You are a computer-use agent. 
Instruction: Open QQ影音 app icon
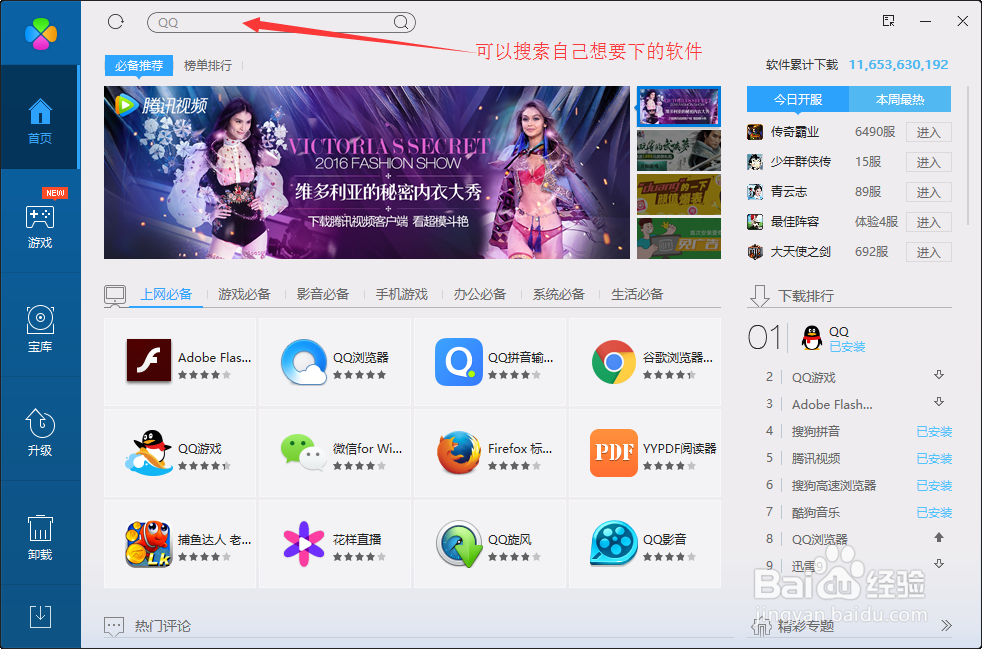(614, 544)
